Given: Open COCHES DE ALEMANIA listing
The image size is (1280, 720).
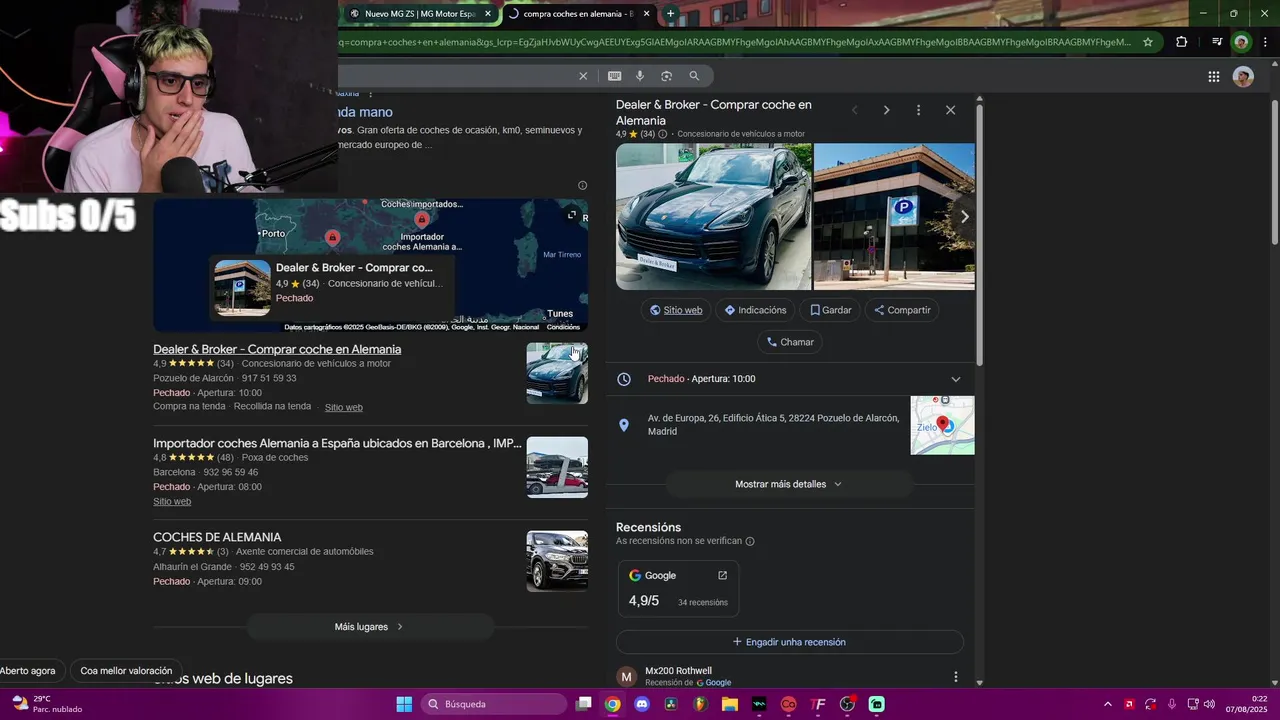Looking at the screenshot, I should pos(217,537).
